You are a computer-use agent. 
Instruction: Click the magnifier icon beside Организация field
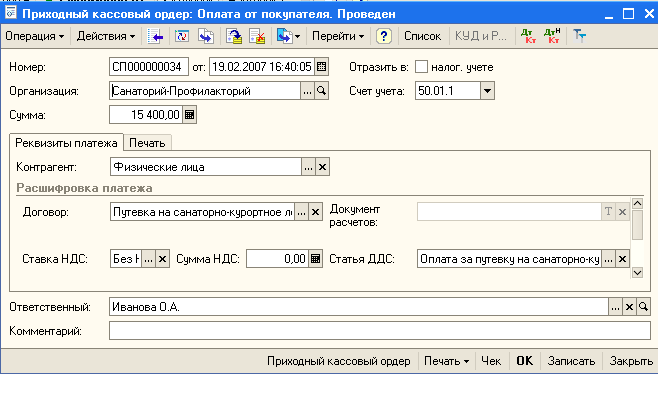[x=322, y=91]
